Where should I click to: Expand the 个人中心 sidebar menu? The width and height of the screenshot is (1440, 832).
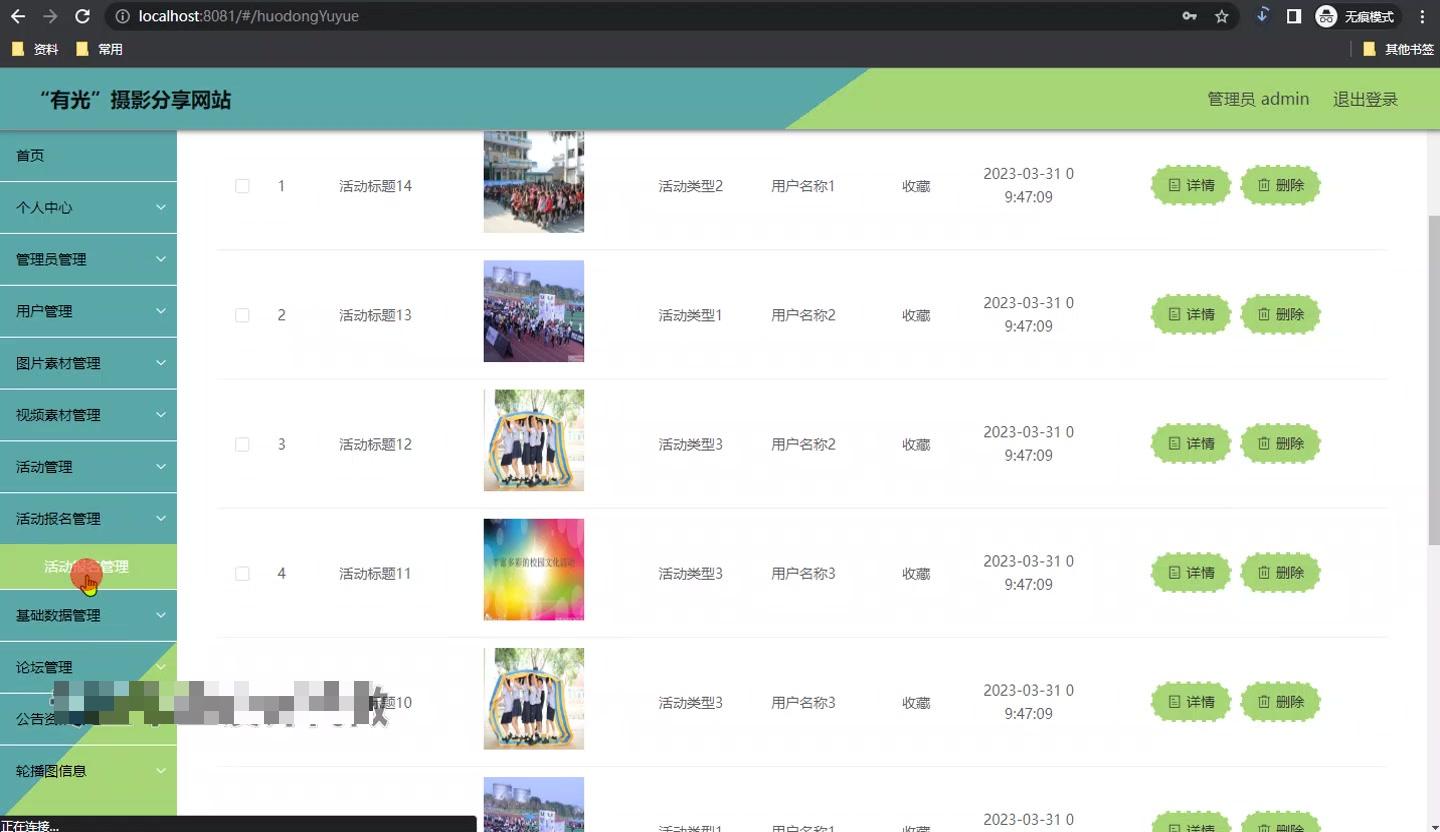click(88, 207)
